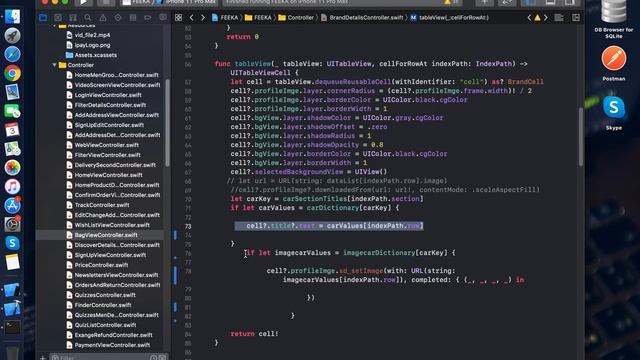The image size is (640, 360).
Task: Open WebViewController.swift file
Action: (x=107, y=145)
